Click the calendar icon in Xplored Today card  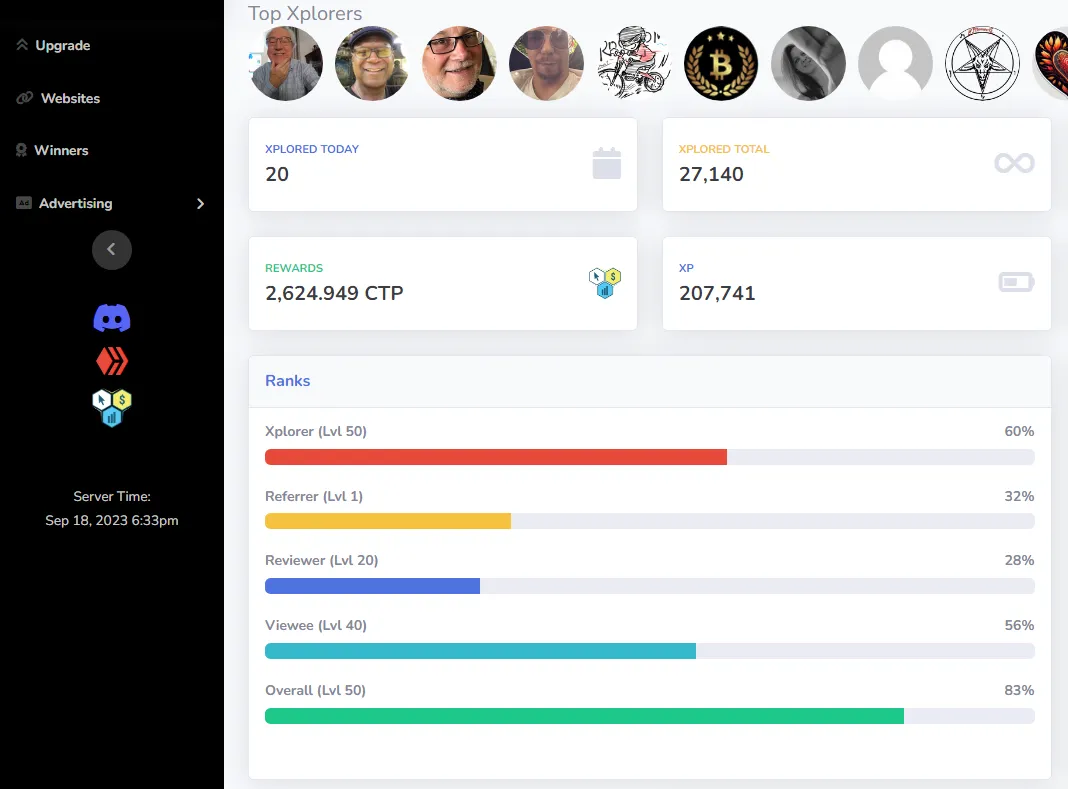pyautogui.click(x=607, y=164)
